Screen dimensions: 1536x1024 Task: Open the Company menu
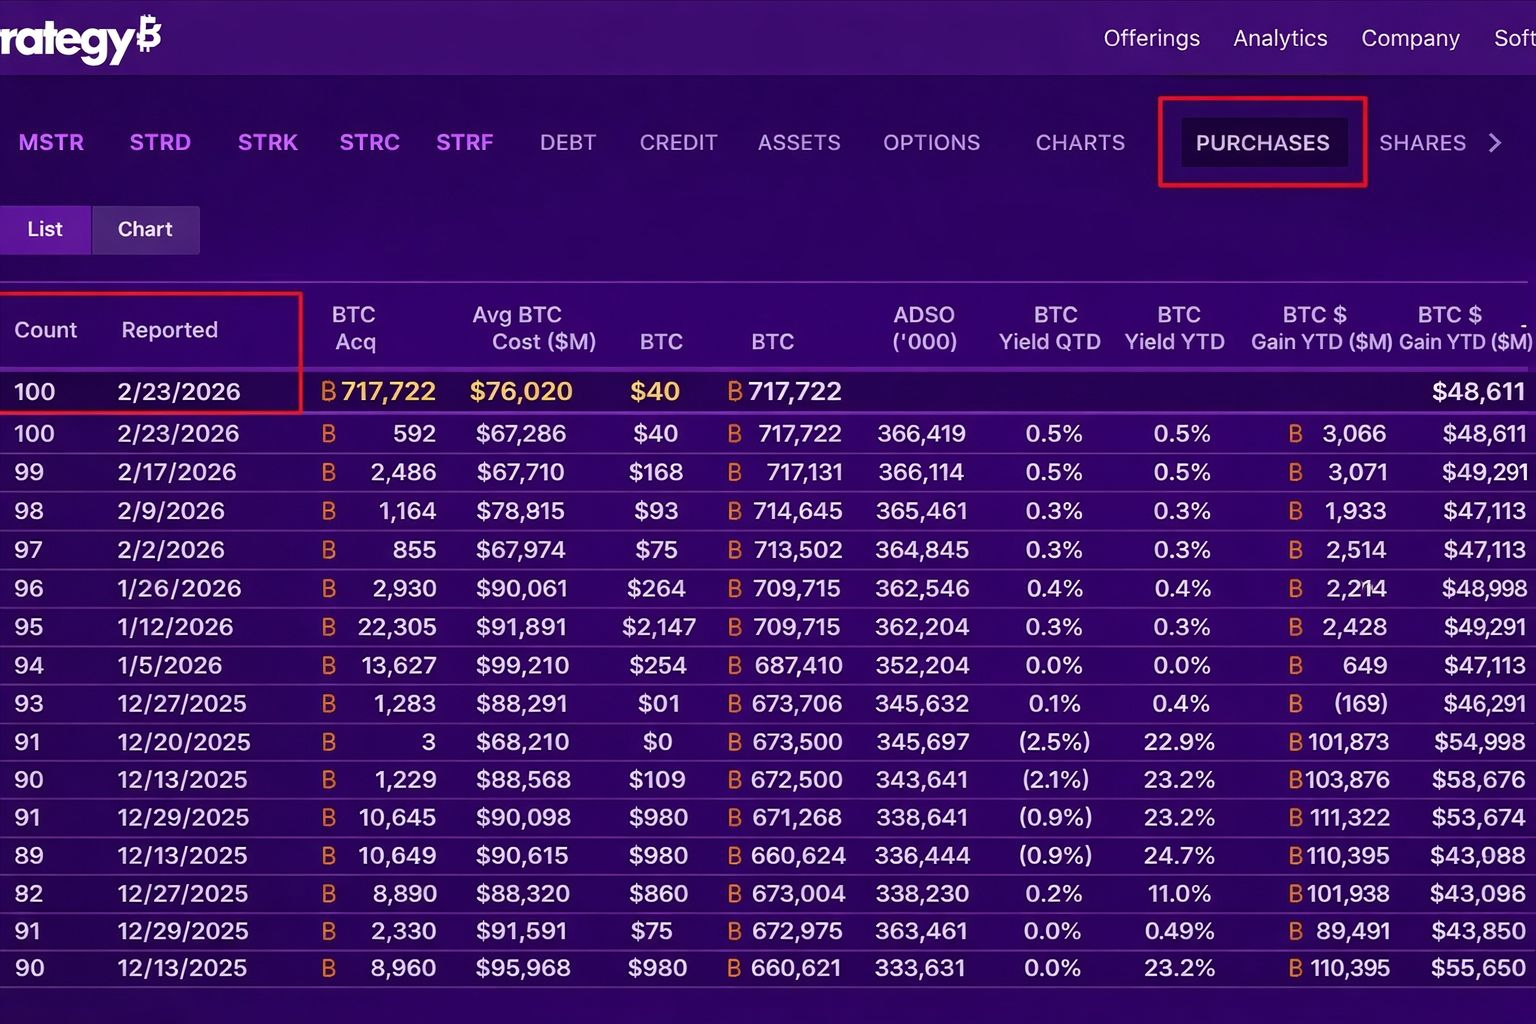click(x=1410, y=38)
